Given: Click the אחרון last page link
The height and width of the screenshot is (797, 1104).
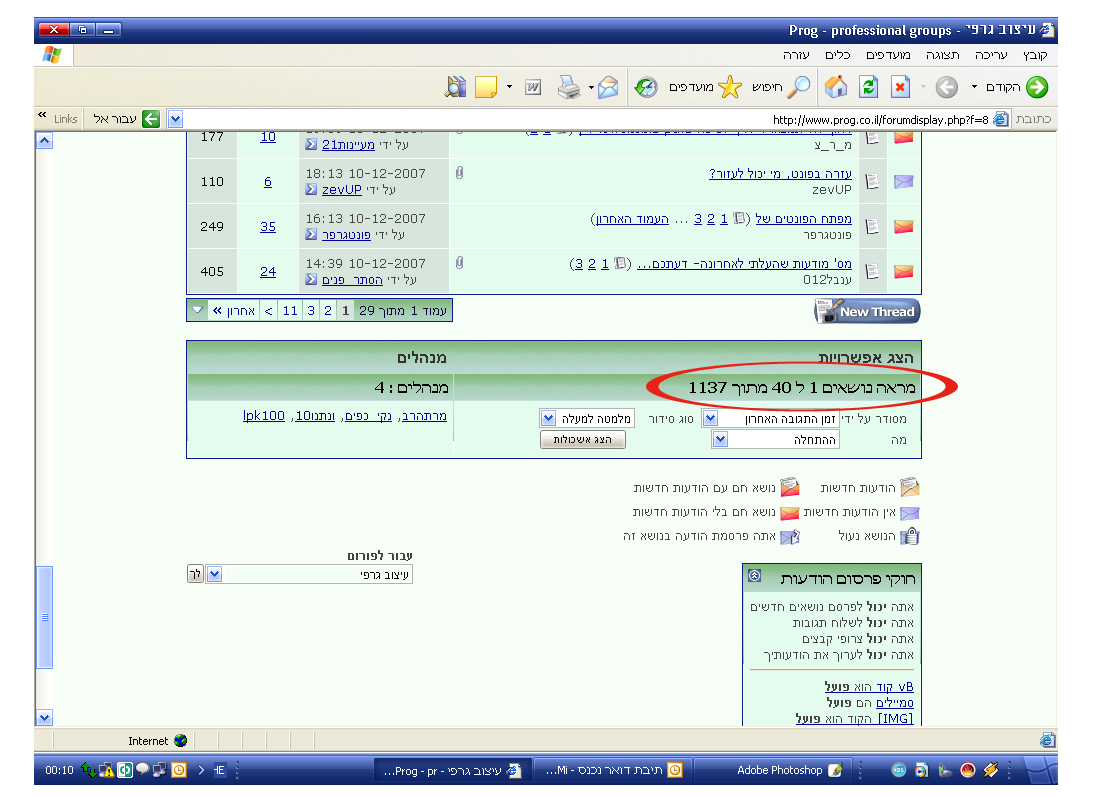Looking at the screenshot, I should tap(234, 310).
